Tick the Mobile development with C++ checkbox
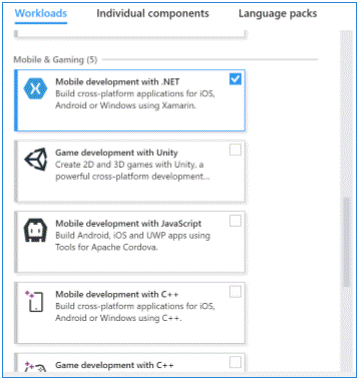Image resolution: width=361 pixels, height=381 pixels. point(235,292)
